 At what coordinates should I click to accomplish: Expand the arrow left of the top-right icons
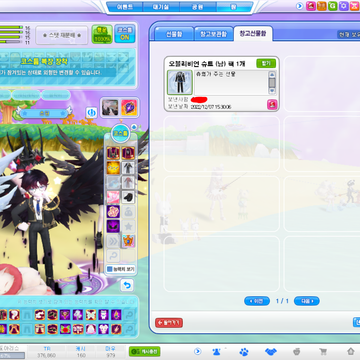coord(300,6)
